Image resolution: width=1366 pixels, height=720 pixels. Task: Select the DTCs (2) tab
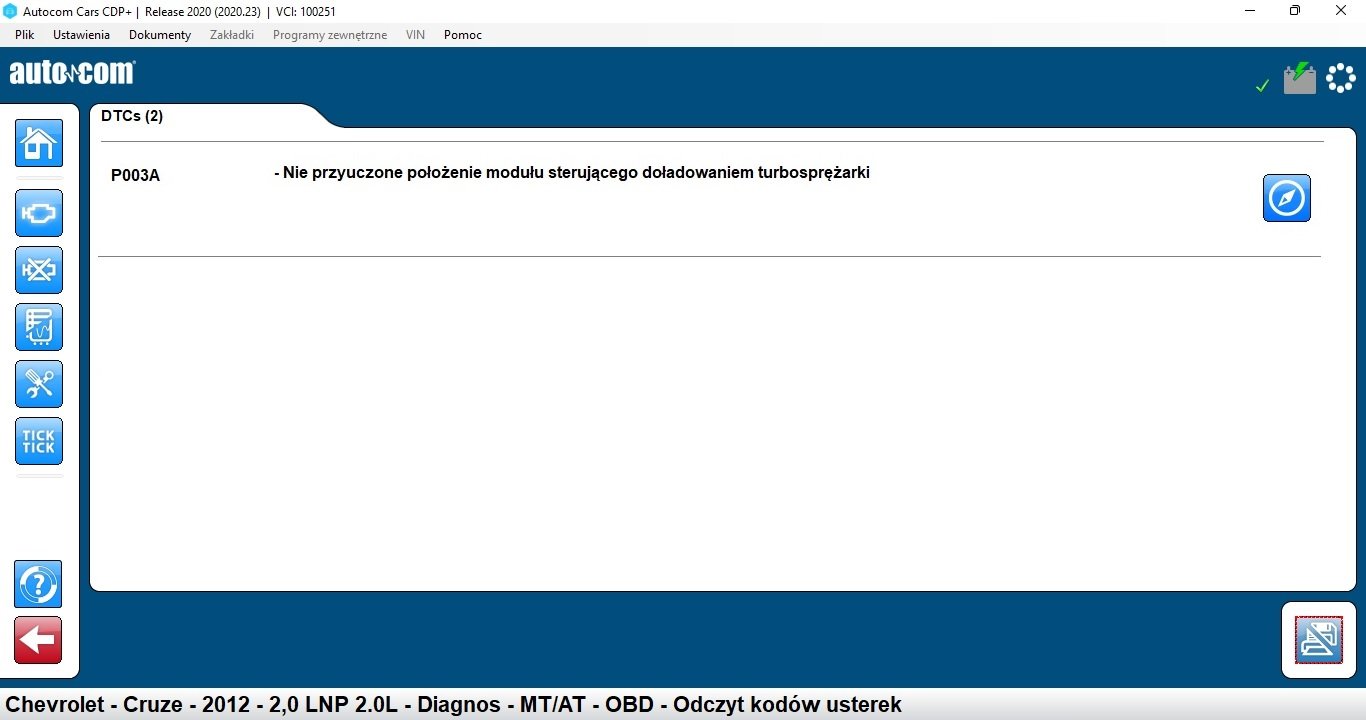[132, 116]
